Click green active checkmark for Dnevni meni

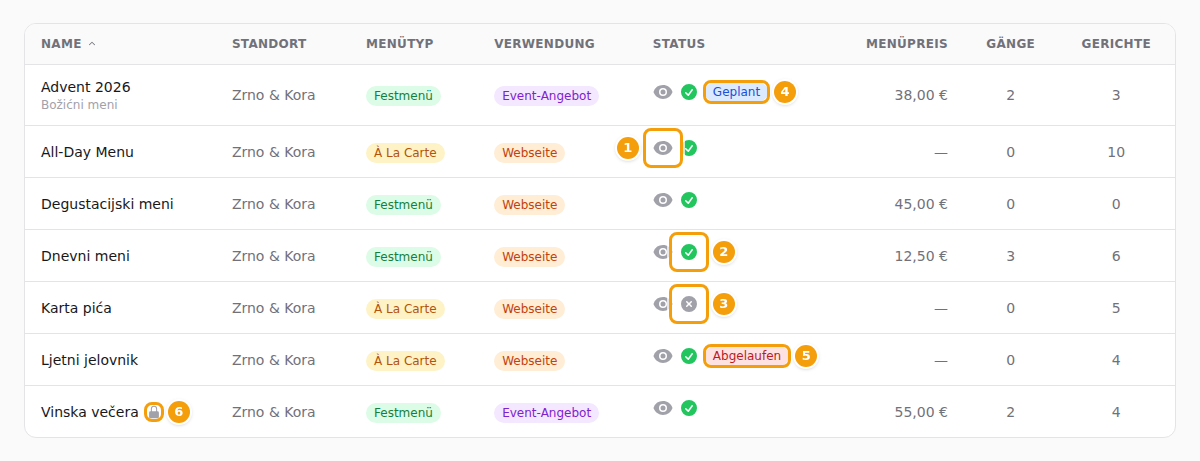(689, 252)
